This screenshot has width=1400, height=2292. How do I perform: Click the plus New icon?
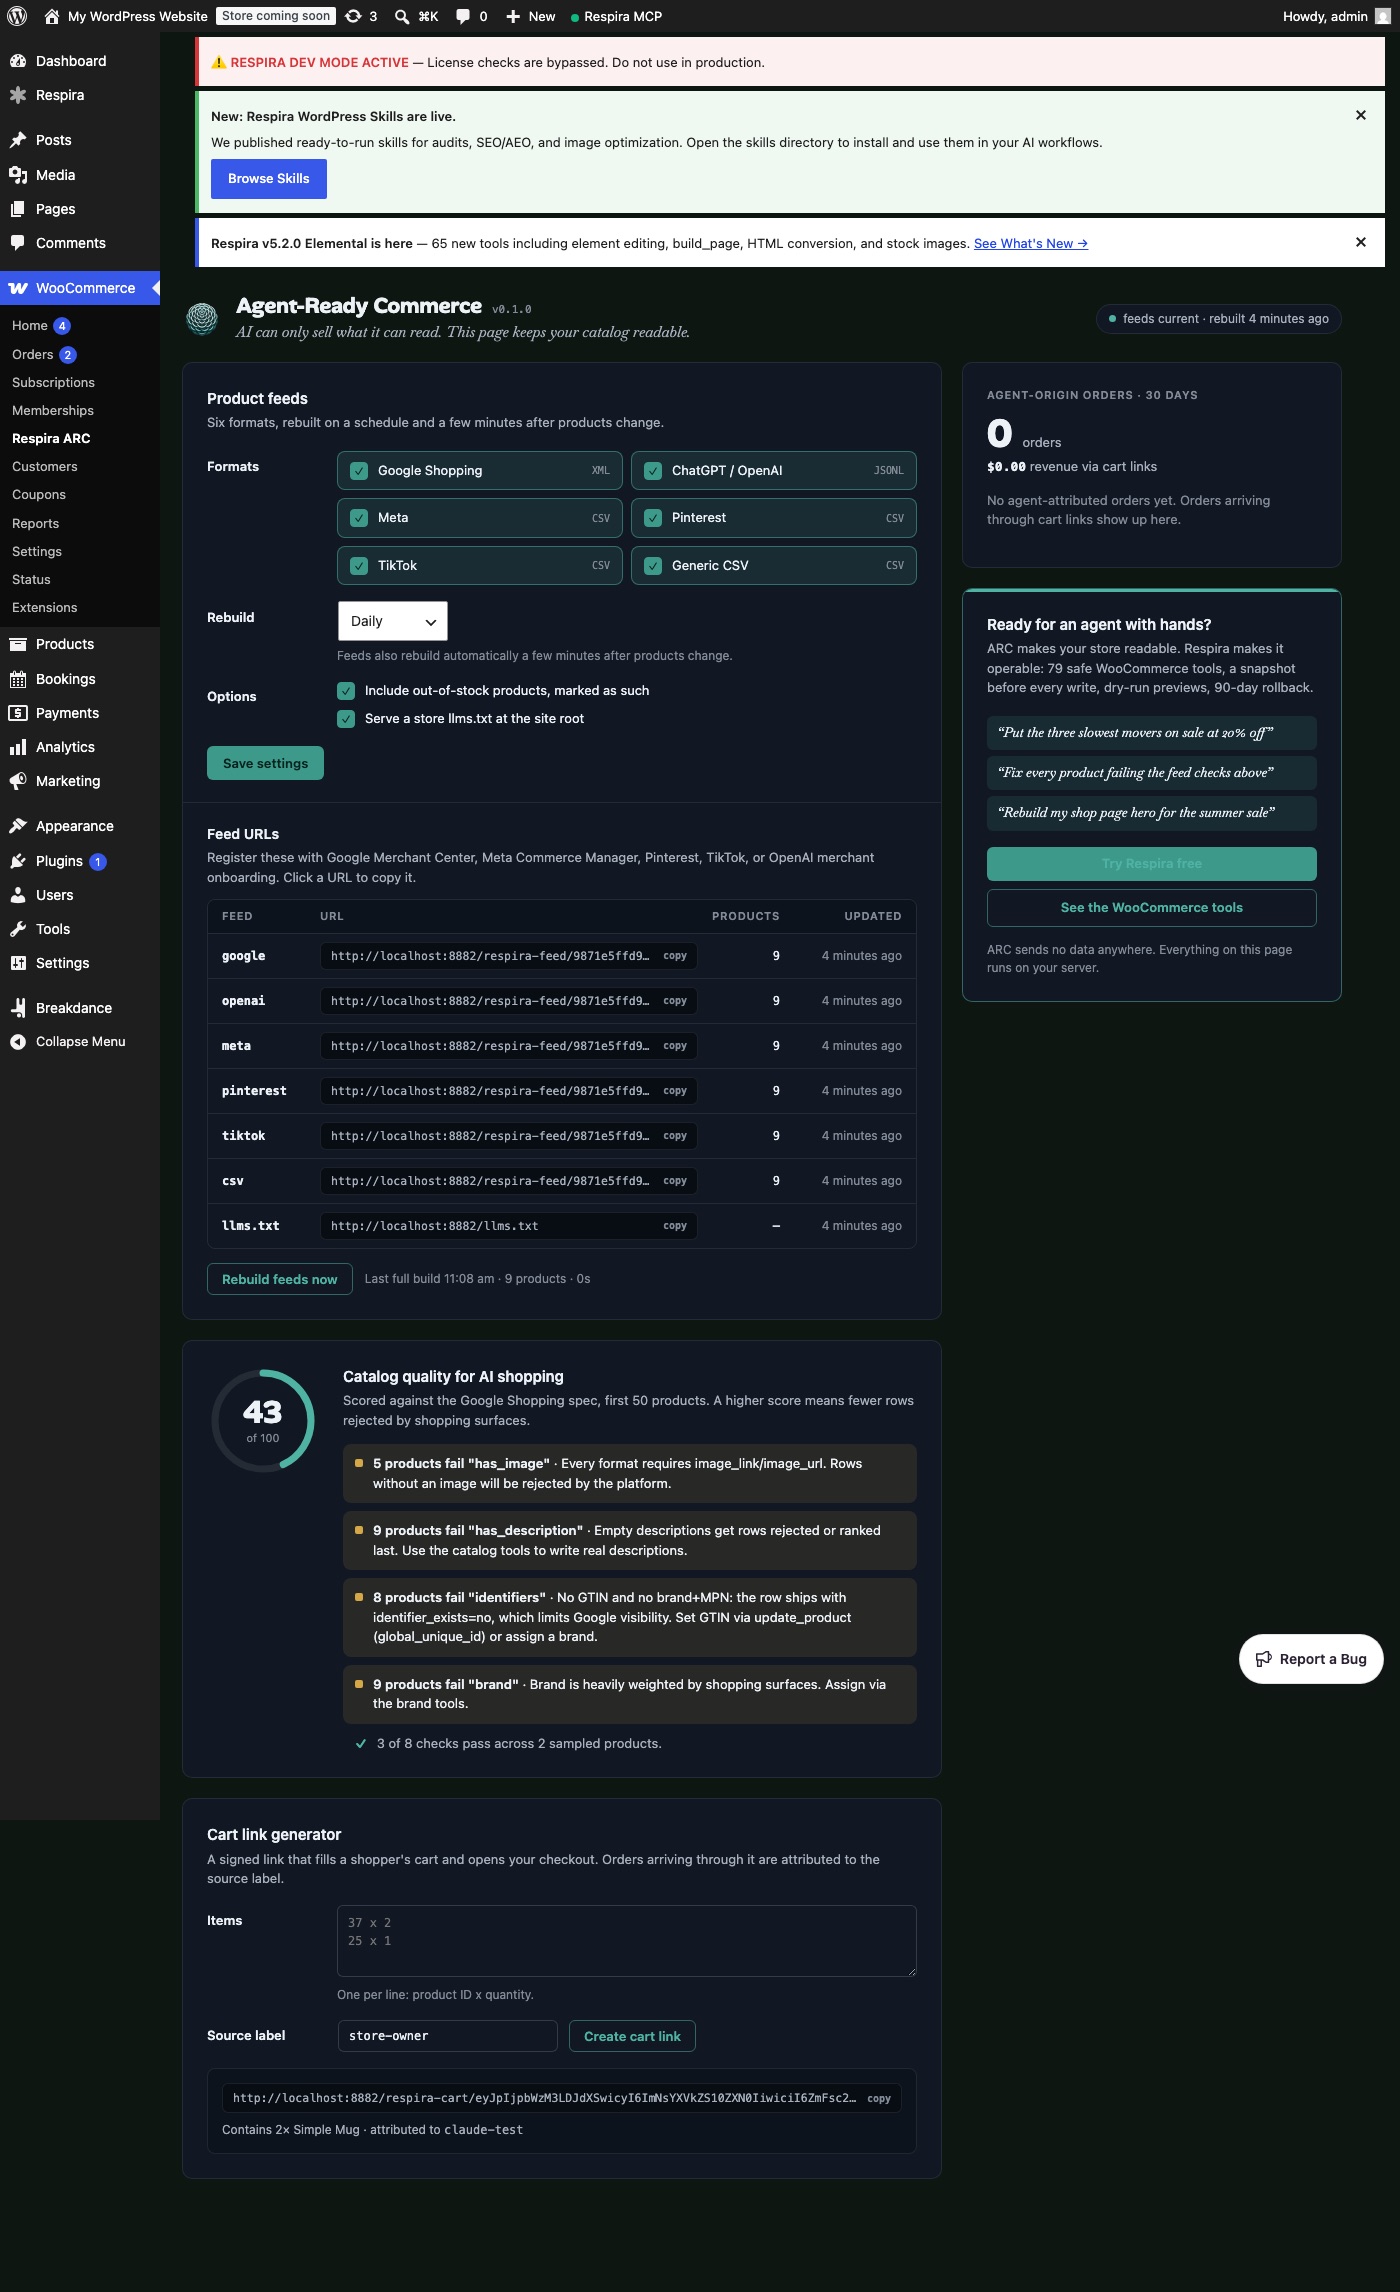coord(513,16)
